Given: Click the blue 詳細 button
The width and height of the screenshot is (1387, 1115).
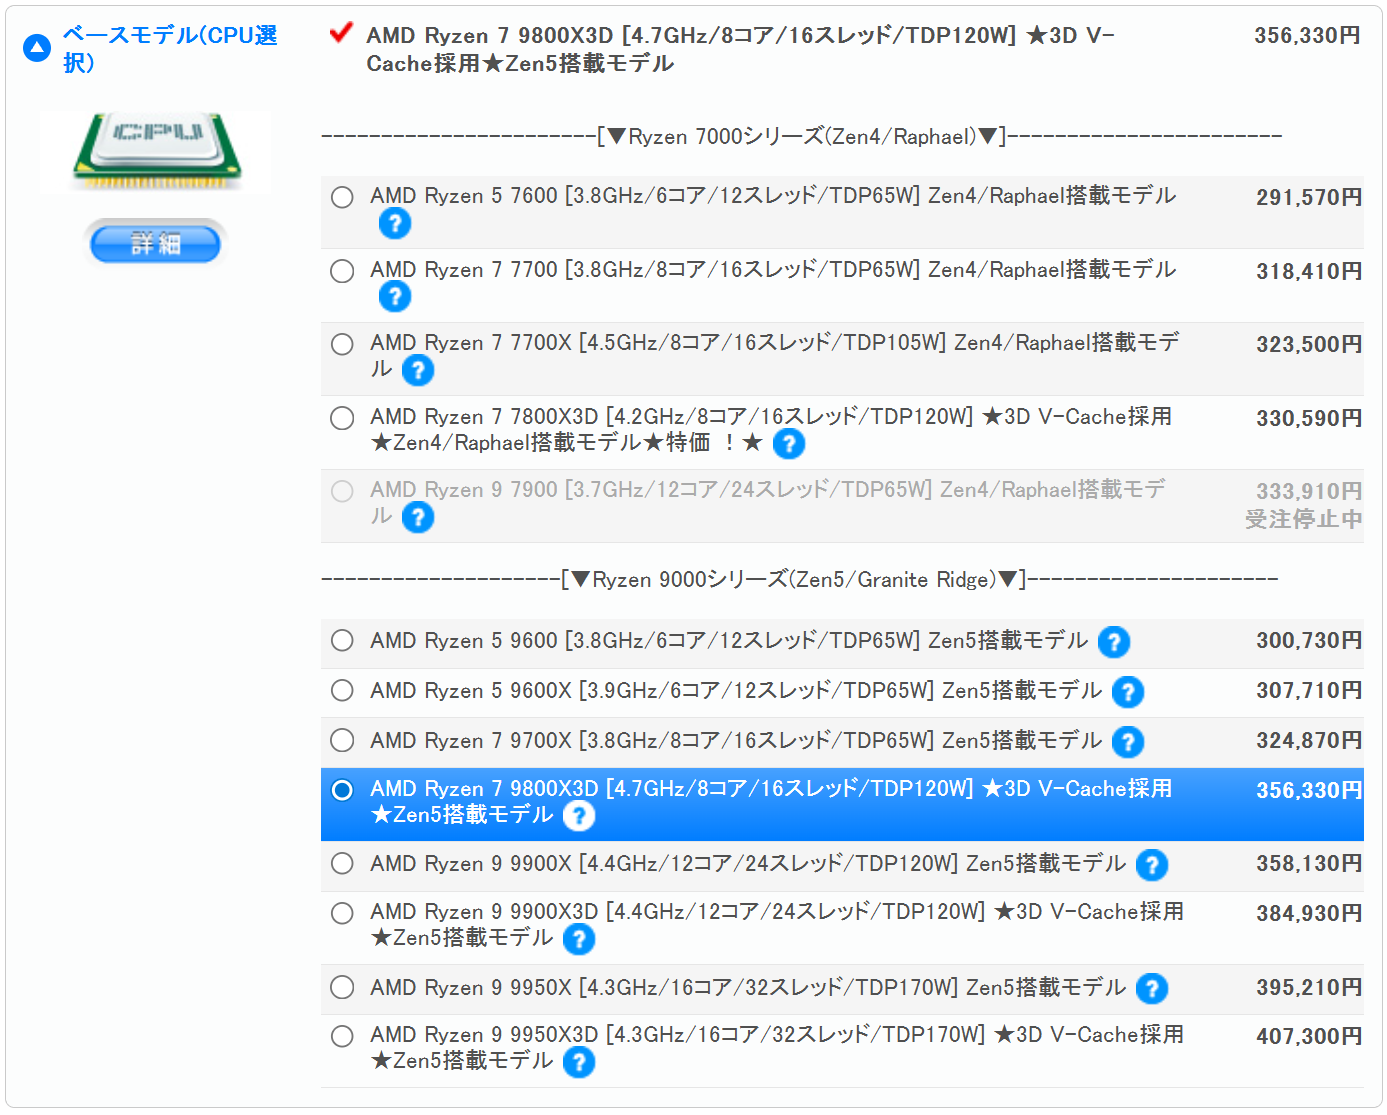Looking at the screenshot, I should [x=155, y=244].
